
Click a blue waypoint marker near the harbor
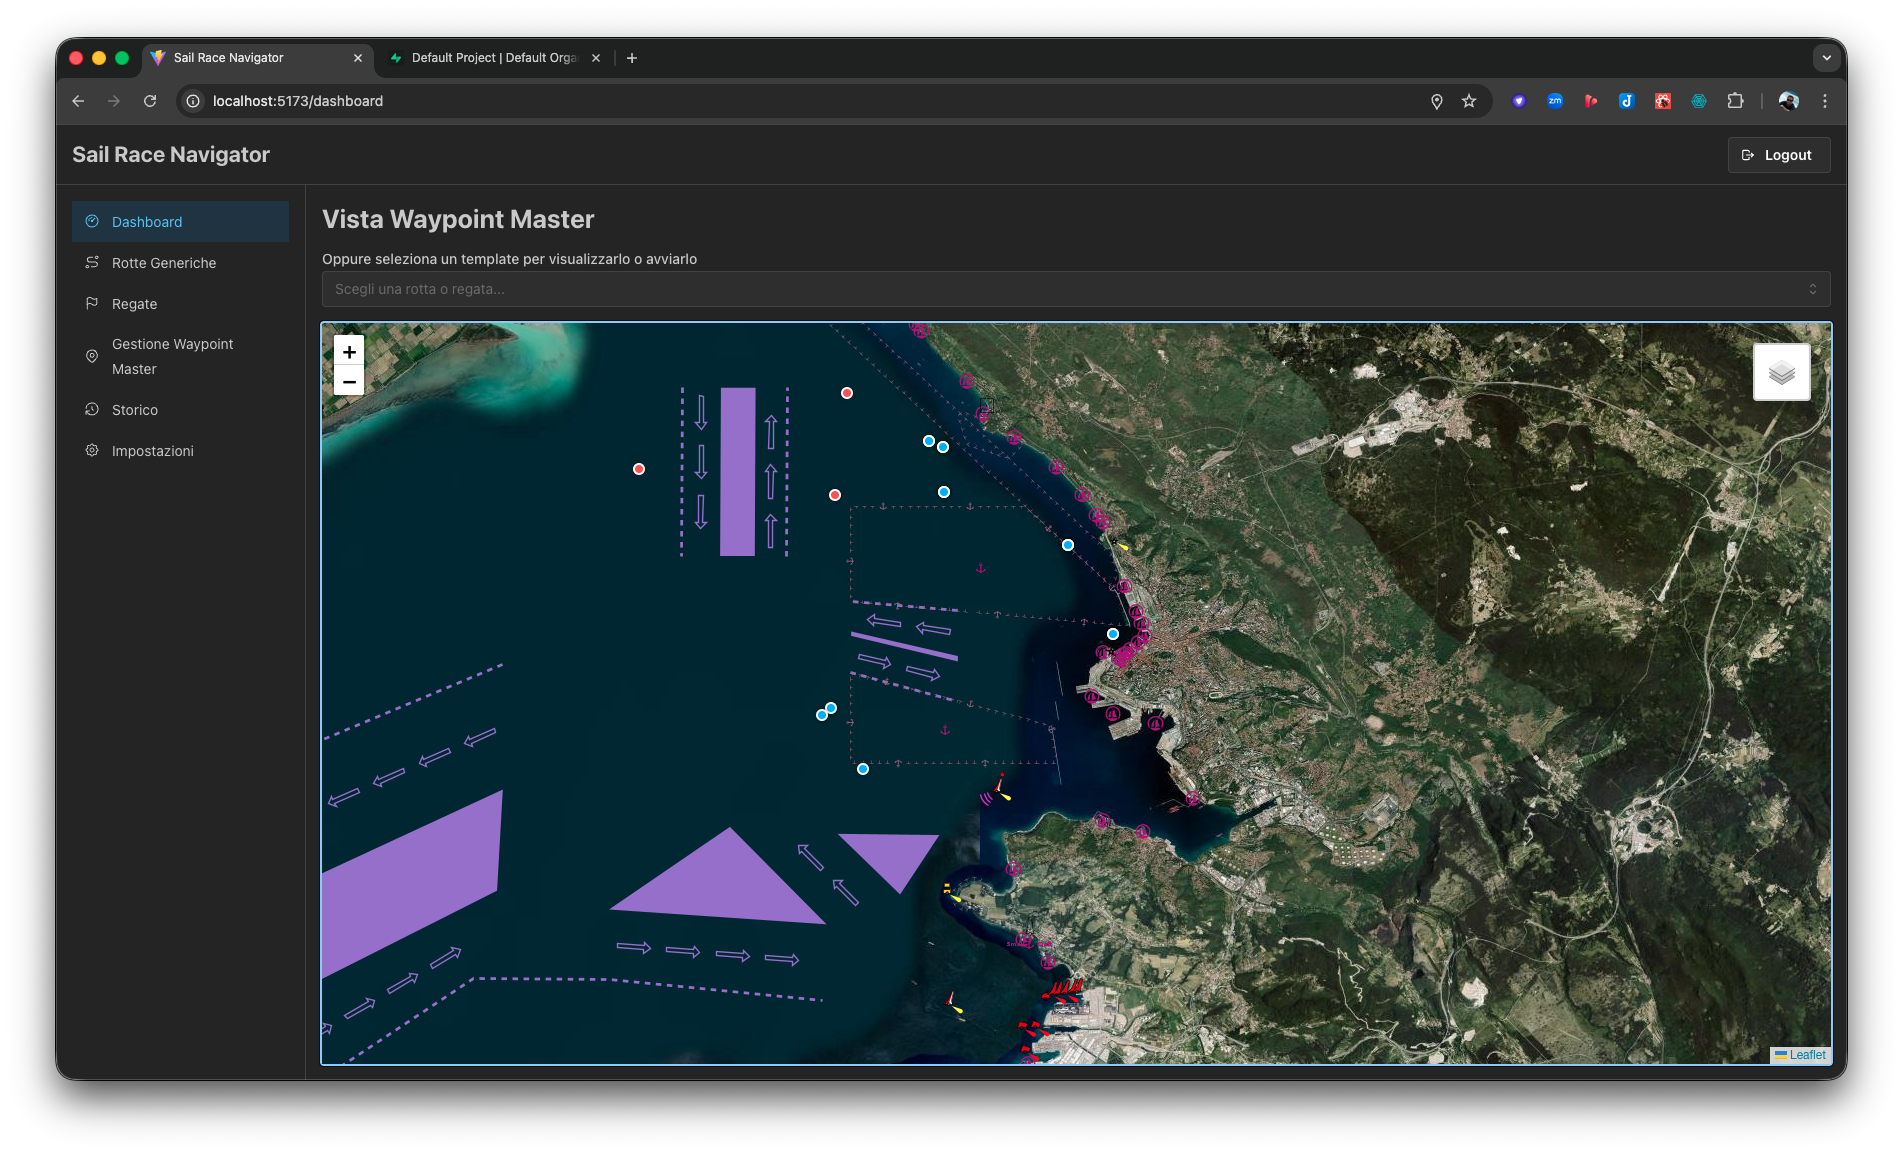(1112, 633)
